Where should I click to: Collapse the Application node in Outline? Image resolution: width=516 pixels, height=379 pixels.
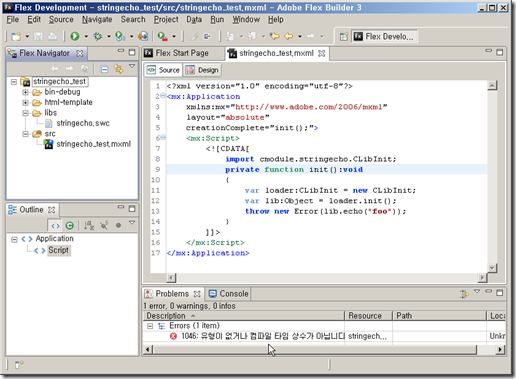[14, 239]
